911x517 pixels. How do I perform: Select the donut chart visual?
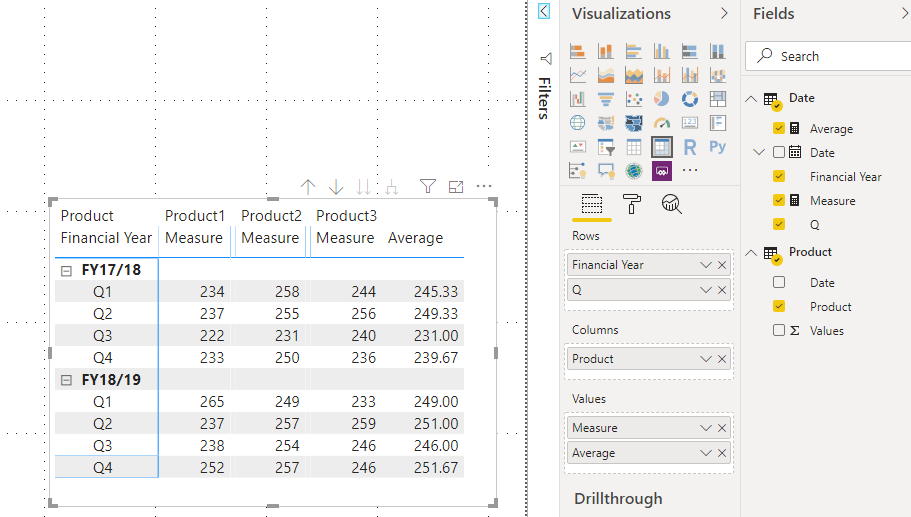point(690,99)
